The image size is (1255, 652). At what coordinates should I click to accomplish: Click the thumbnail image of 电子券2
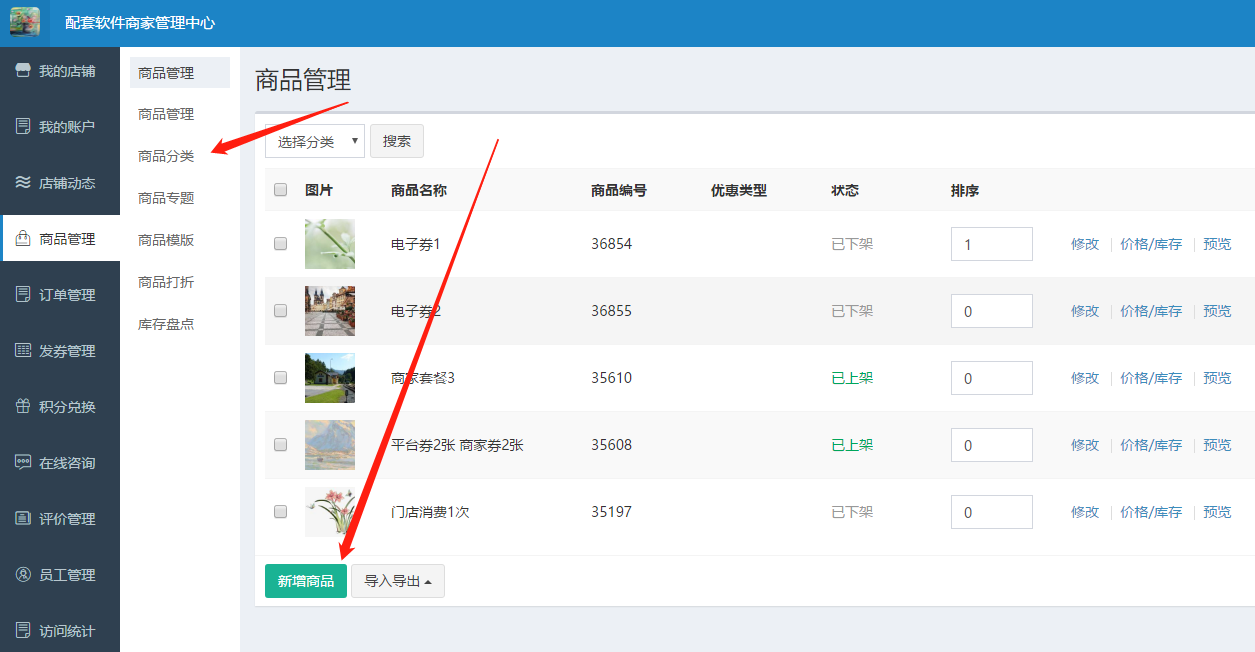pos(330,311)
